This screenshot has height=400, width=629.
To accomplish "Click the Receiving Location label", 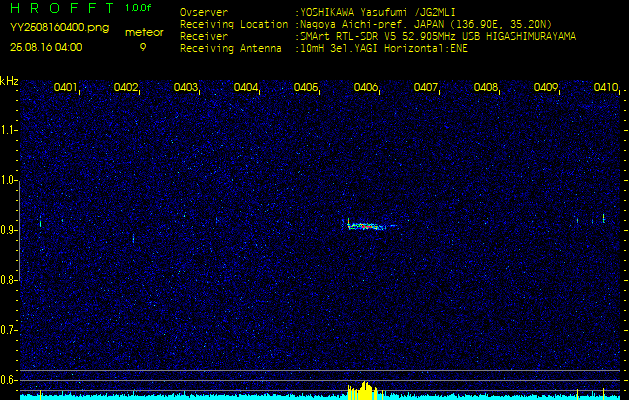I will click(234, 24).
